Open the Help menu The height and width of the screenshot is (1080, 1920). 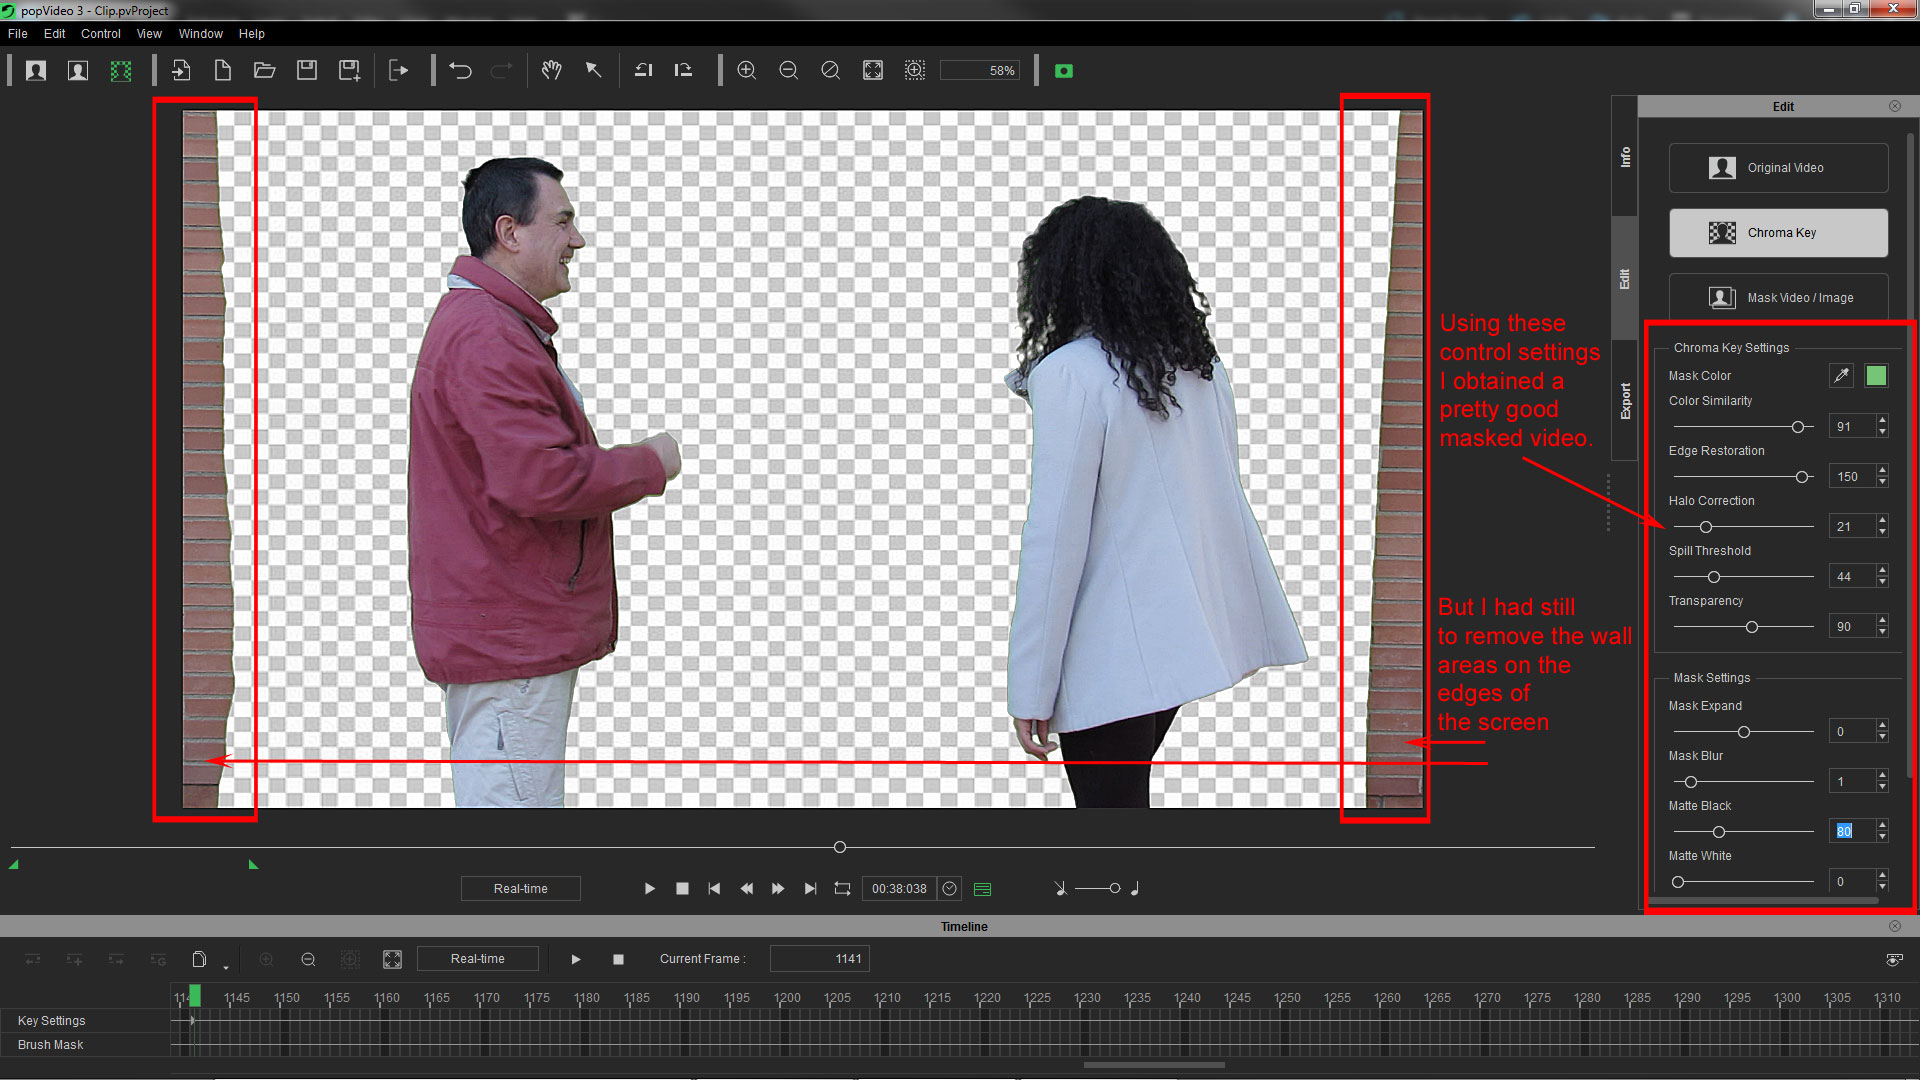point(252,34)
